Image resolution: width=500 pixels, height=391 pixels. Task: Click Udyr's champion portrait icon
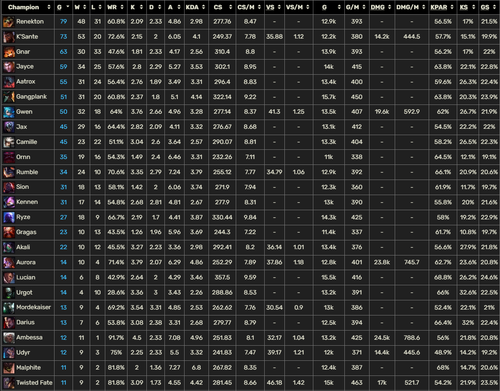9,353
